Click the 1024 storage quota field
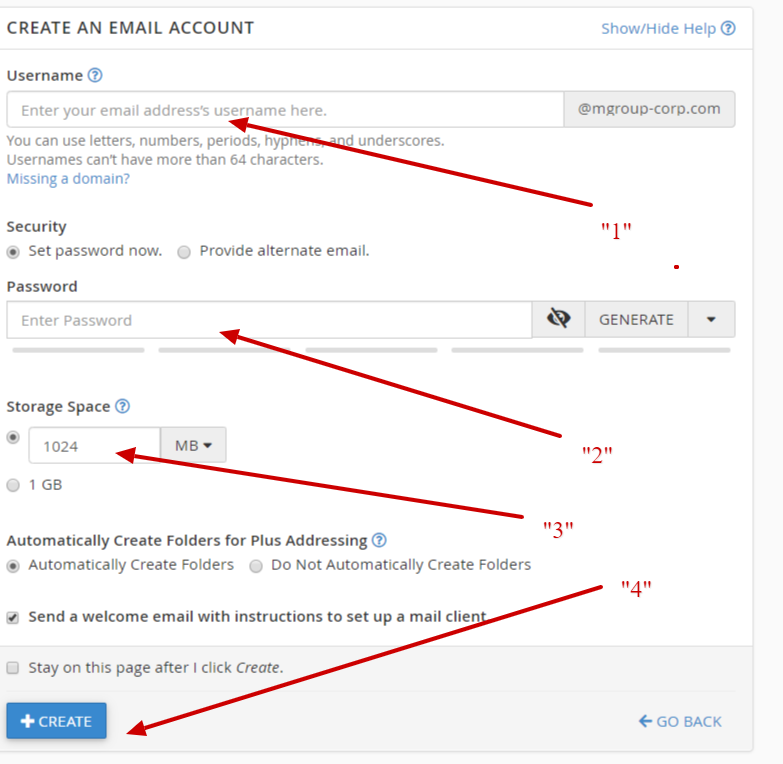783x764 pixels. [x=93, y=446]
